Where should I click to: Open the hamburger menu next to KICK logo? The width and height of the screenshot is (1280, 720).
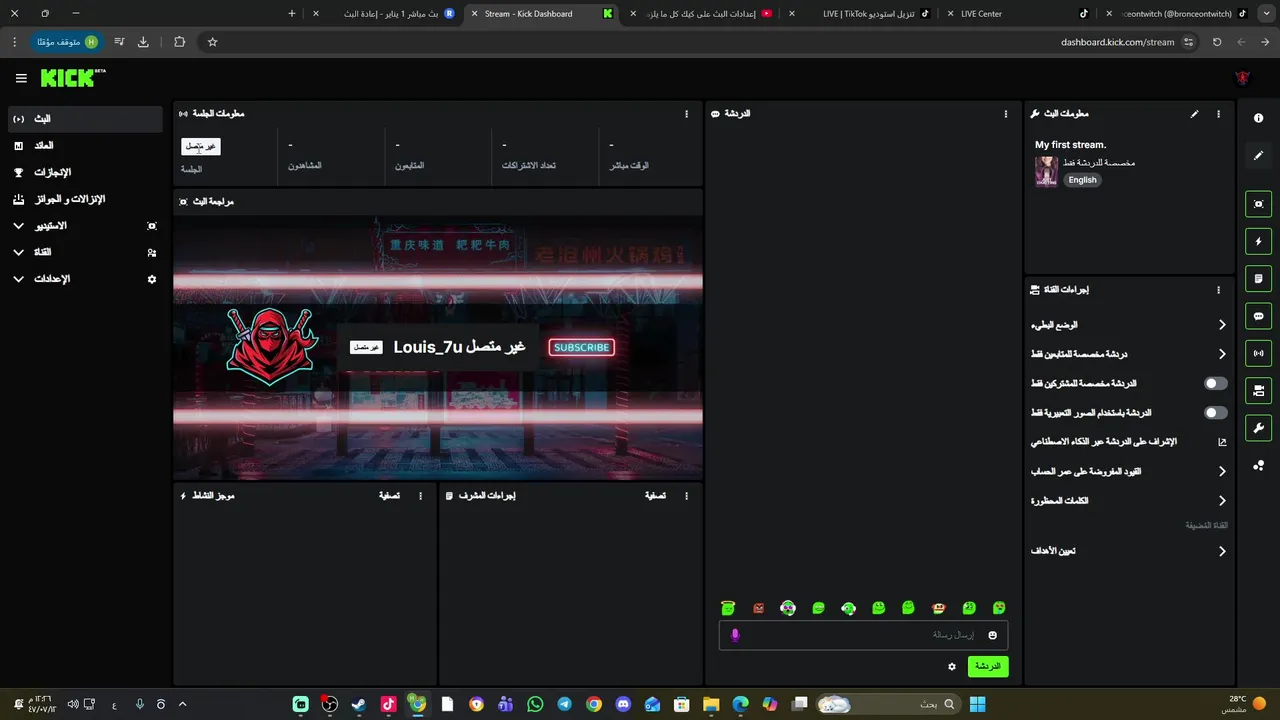coord(21,78)
